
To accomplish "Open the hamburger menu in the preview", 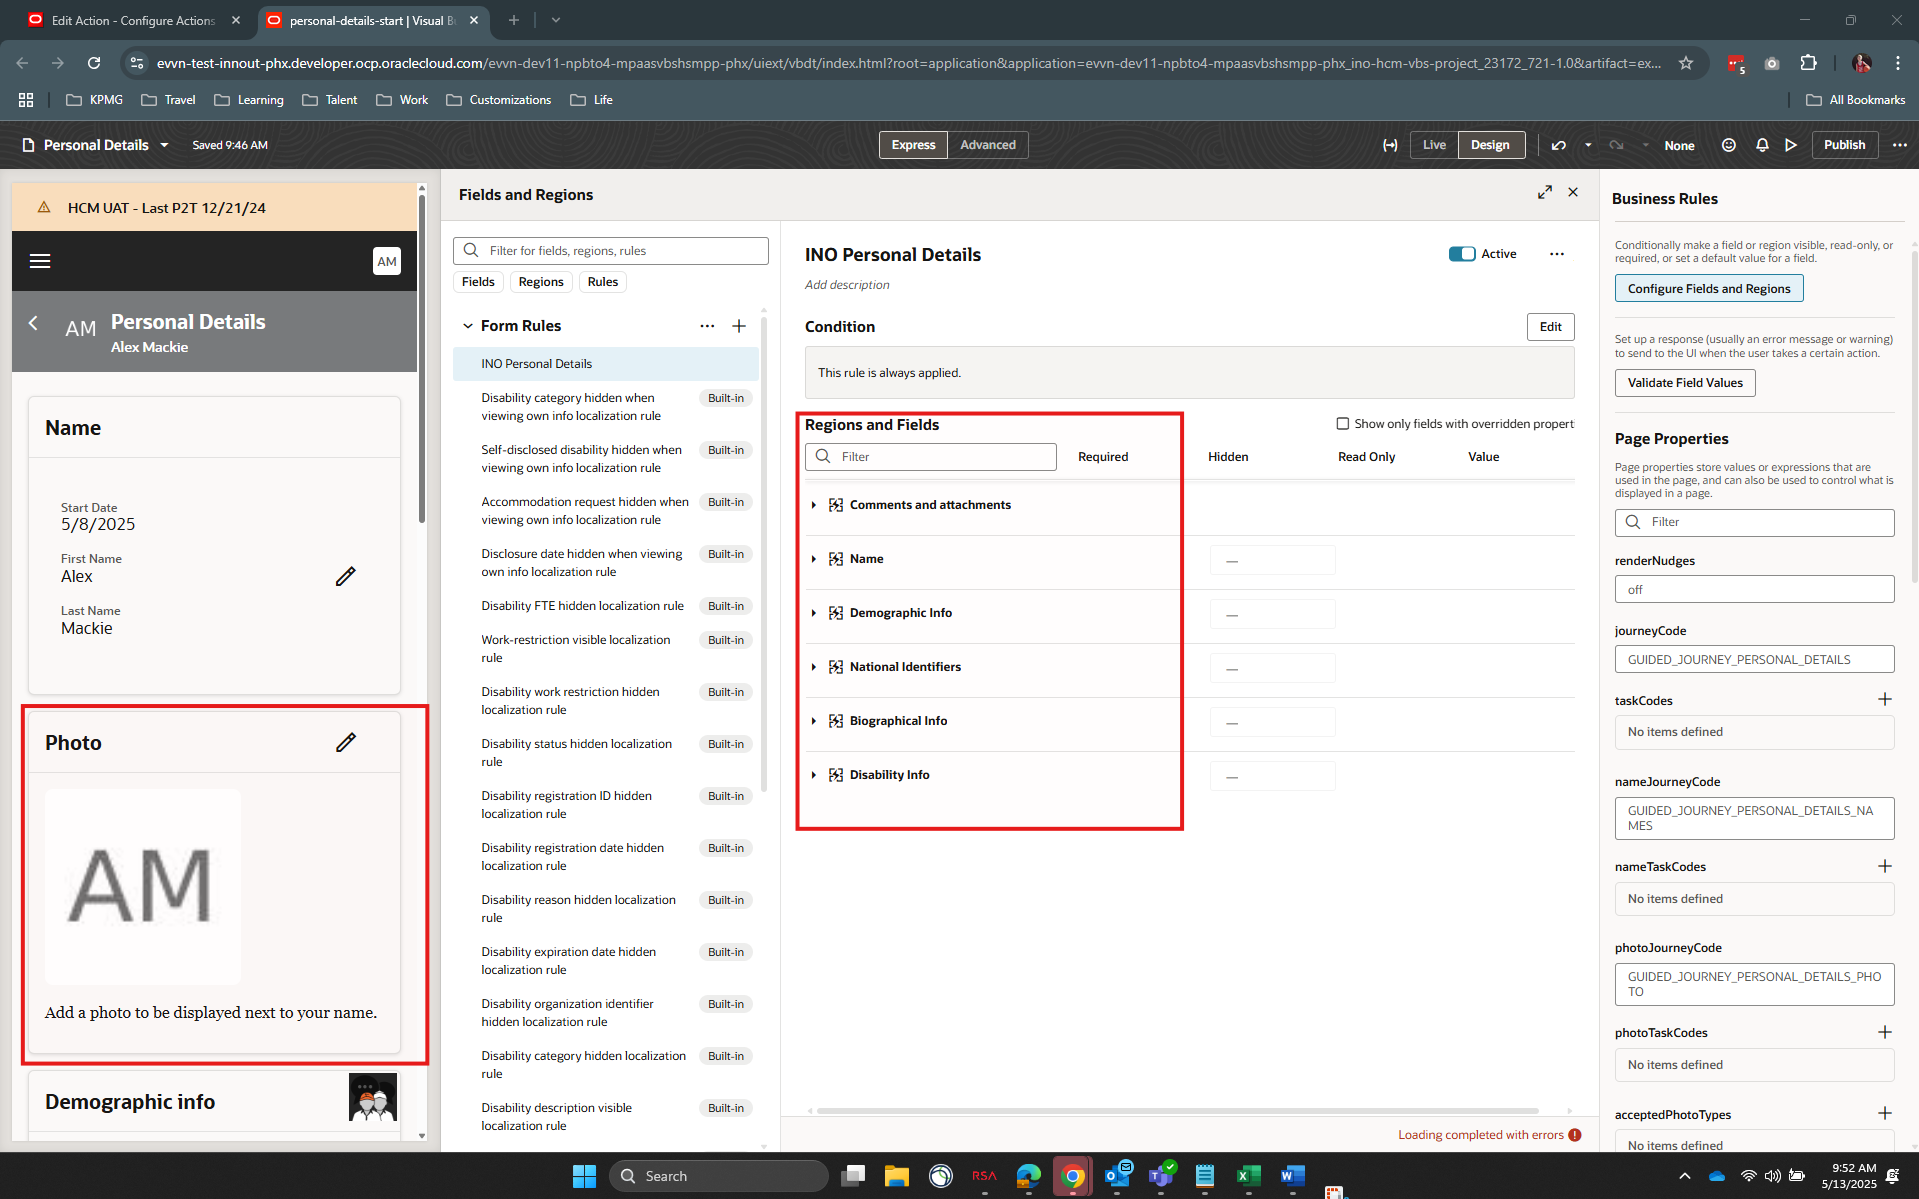I will (40, 261).
